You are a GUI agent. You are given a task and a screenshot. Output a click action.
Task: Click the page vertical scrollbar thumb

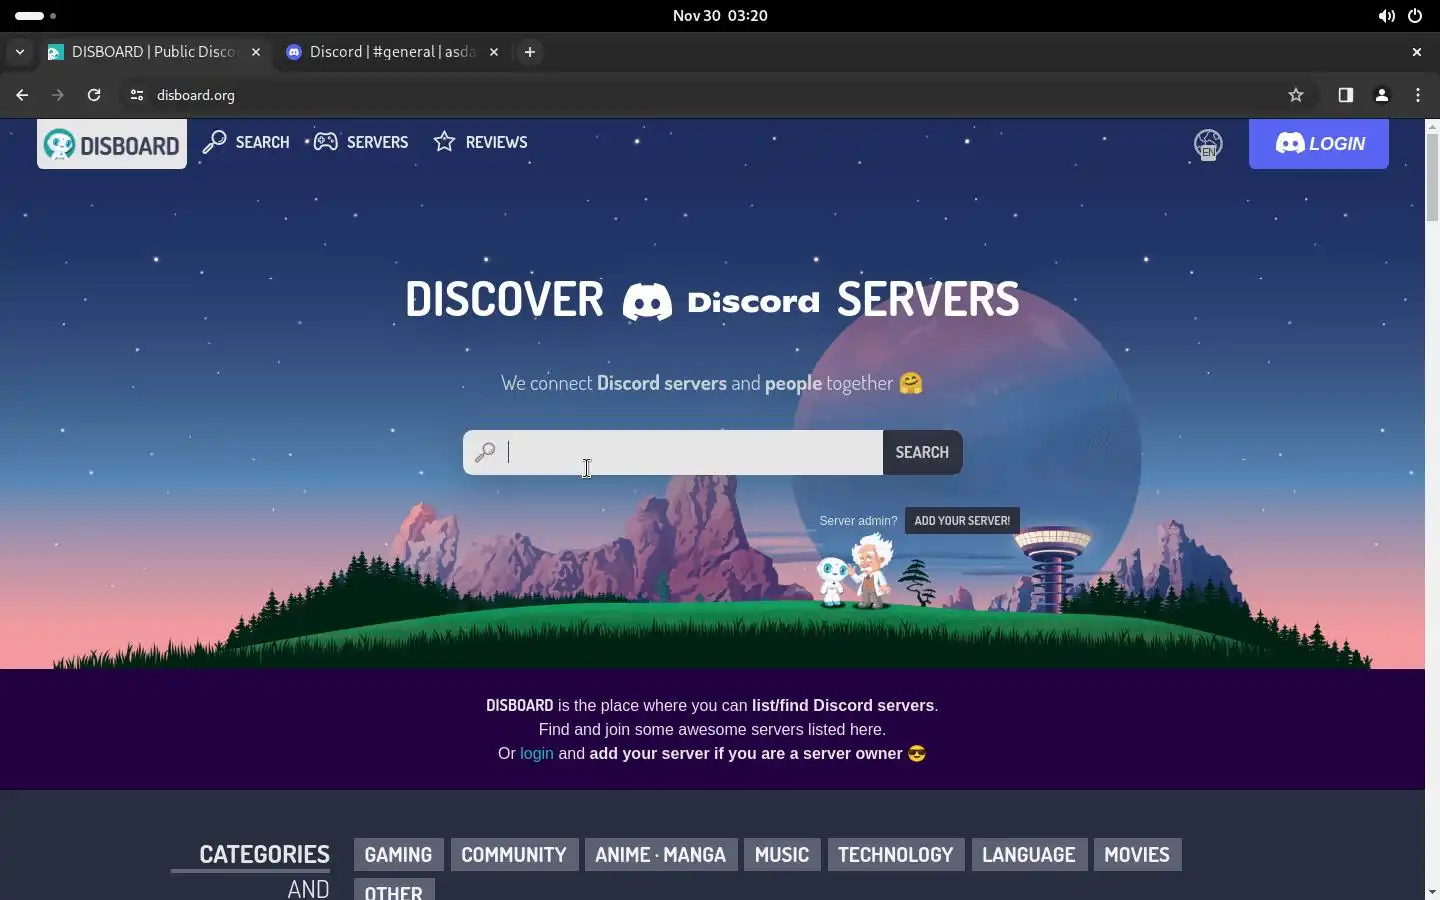(x=1432, y=177)
